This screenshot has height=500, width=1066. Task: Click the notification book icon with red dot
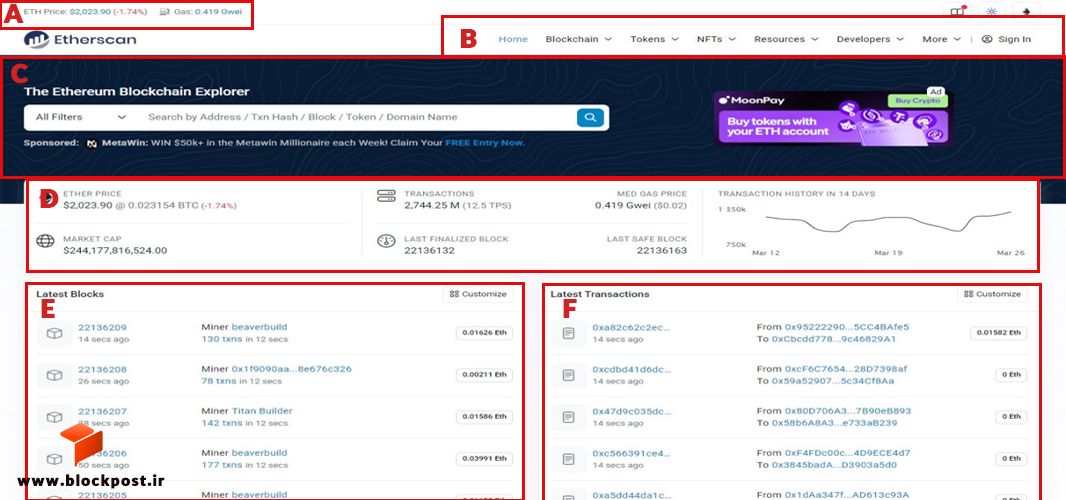[x=958, y=12]
